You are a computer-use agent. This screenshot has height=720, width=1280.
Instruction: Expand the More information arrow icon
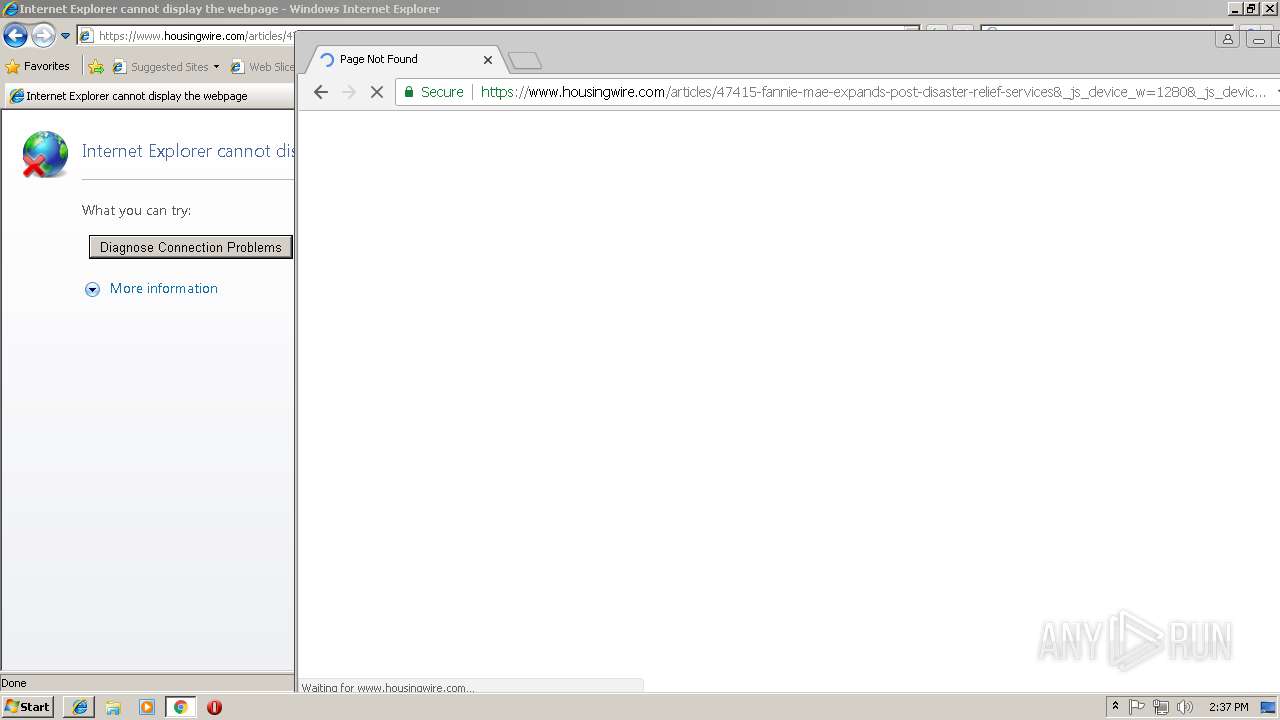(x=92, y=289)
